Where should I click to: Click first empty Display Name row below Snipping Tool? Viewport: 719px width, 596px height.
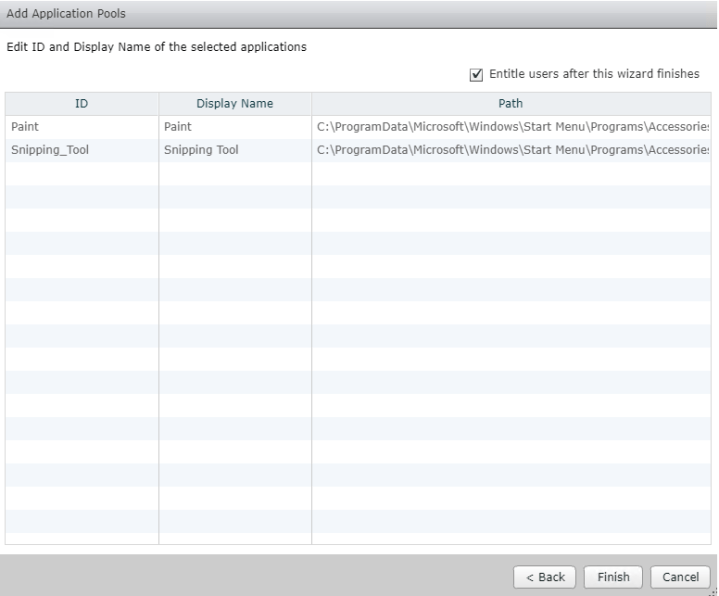(234, 173)
